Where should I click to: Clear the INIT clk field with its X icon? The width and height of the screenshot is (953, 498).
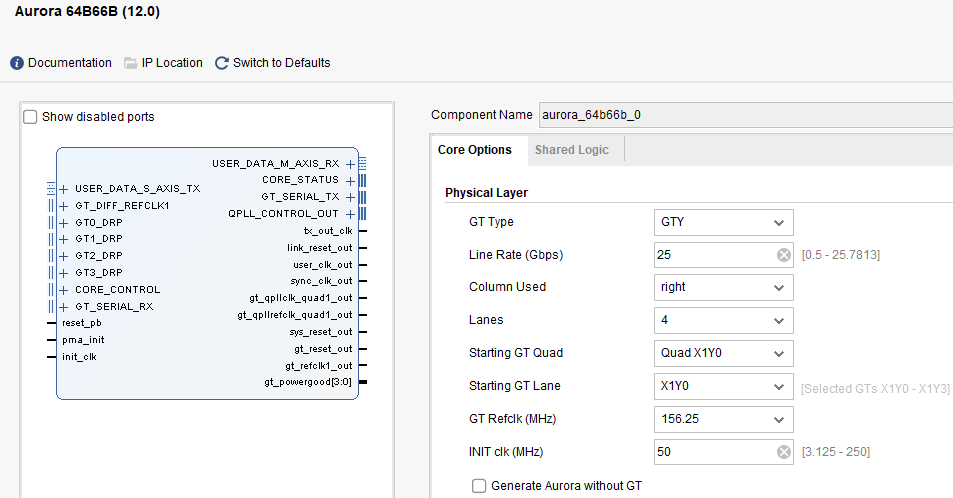click(784, 452)
